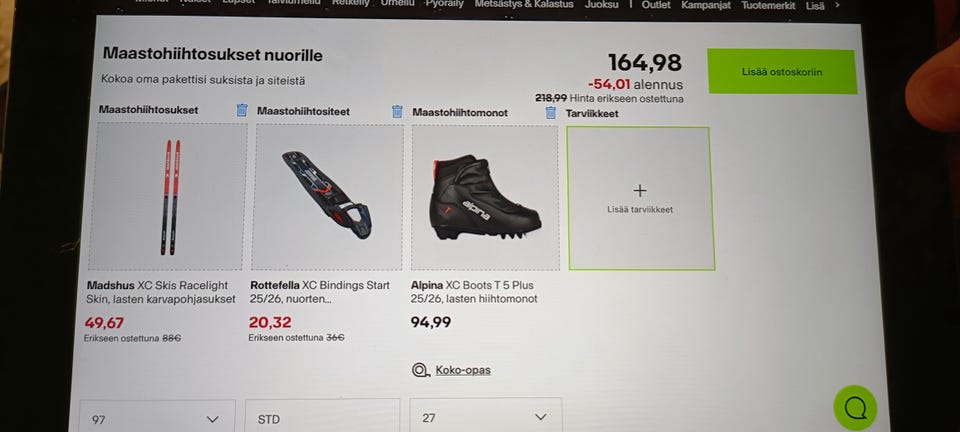Screen dimensions: 960x432
Task: View the Alpina XC Boots T 5 Plus product
Action: pos(474,292)
